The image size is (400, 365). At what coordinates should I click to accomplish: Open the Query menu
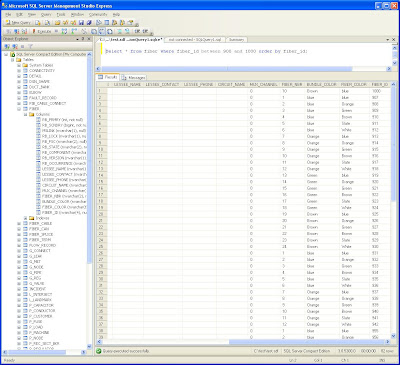[46, 15]
